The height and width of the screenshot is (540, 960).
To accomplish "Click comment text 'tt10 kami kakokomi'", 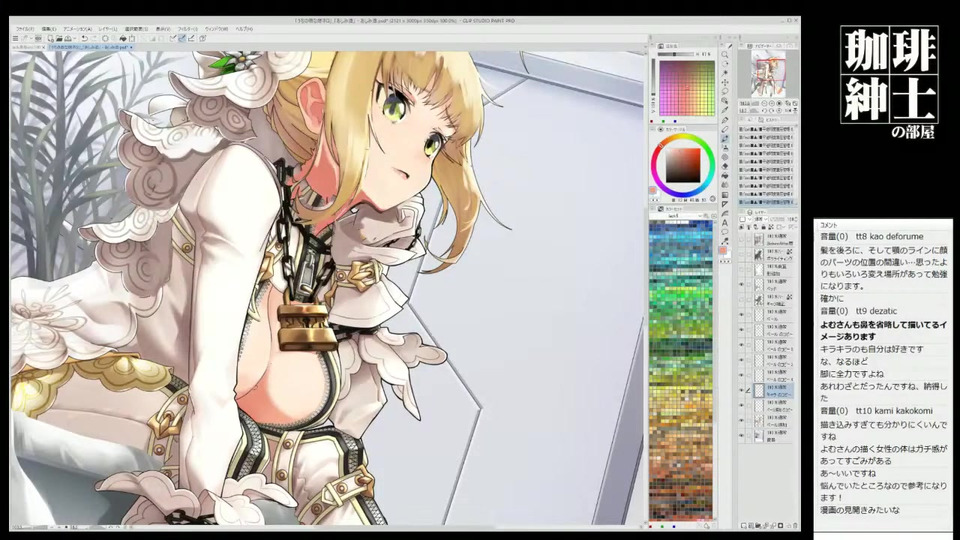I will pos(894,411).
